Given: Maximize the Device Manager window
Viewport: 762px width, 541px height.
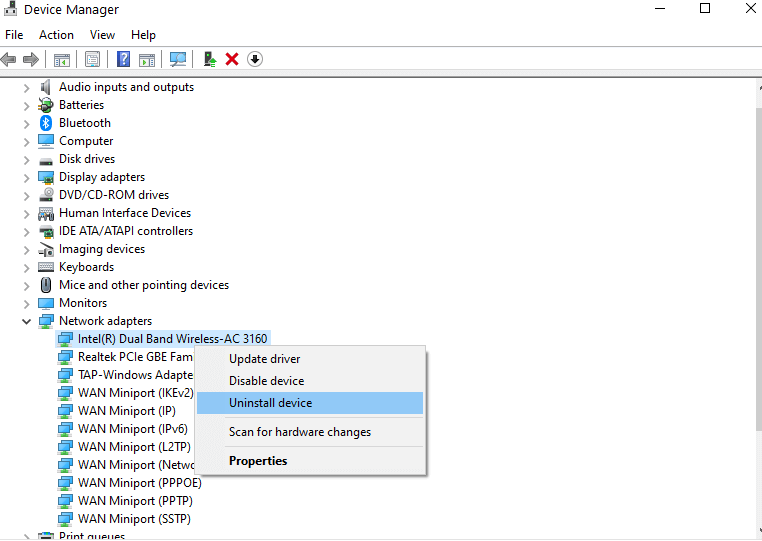Looking at the screenshot, I should point(705,8).
